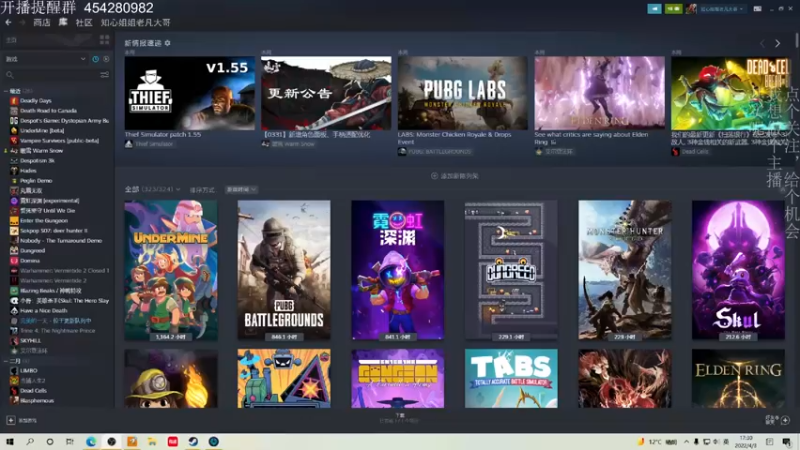The width and height of the screenshot is (800, 450).
Task: Expand the games filter dropdown in sidebar
Action: point(46,59)
